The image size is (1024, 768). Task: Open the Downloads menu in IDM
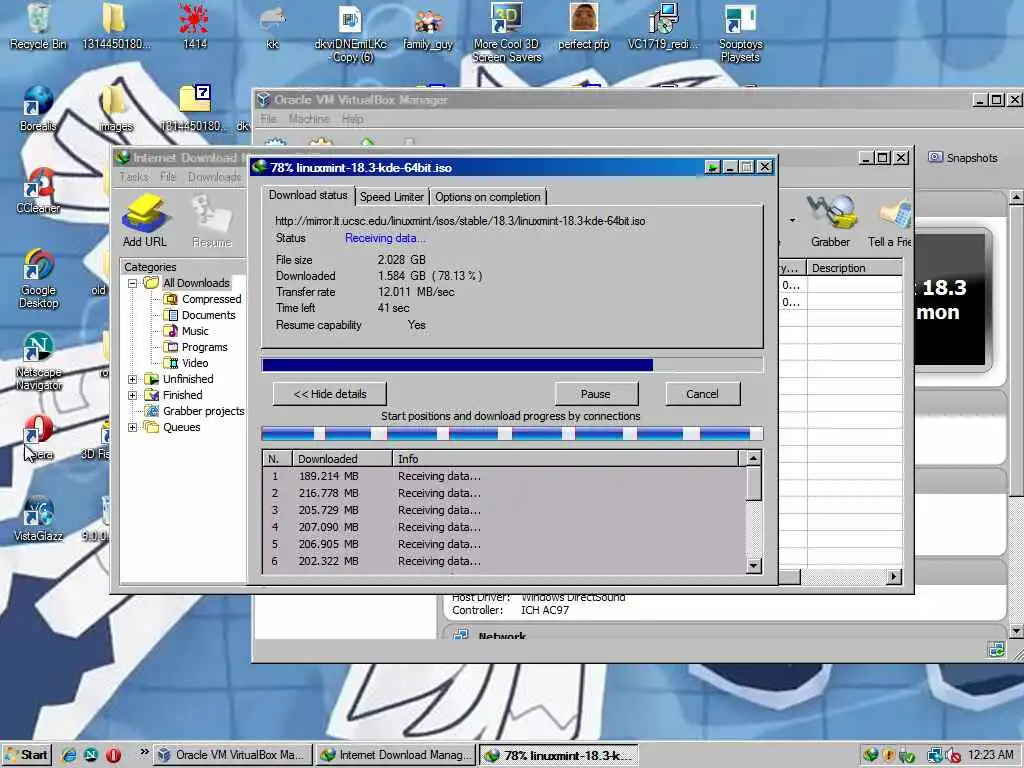click(214, 177)
